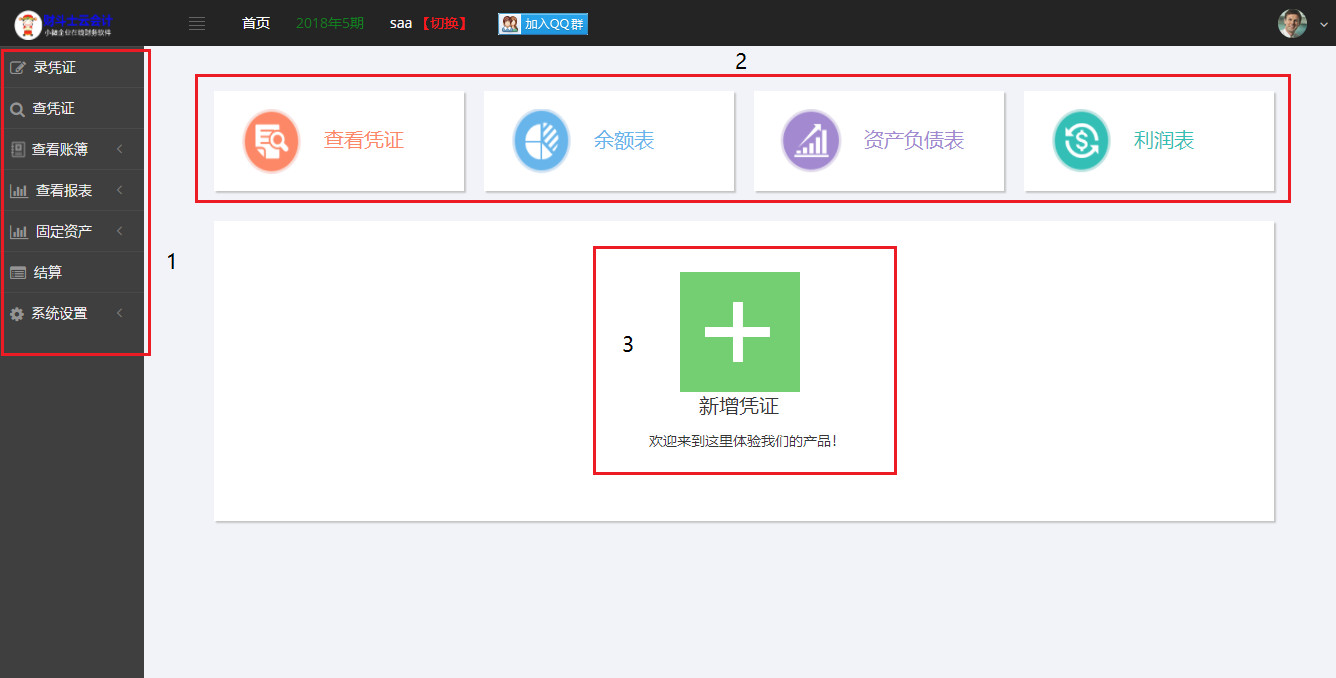Open the 利润表 card label

(x=1164, y=141)
